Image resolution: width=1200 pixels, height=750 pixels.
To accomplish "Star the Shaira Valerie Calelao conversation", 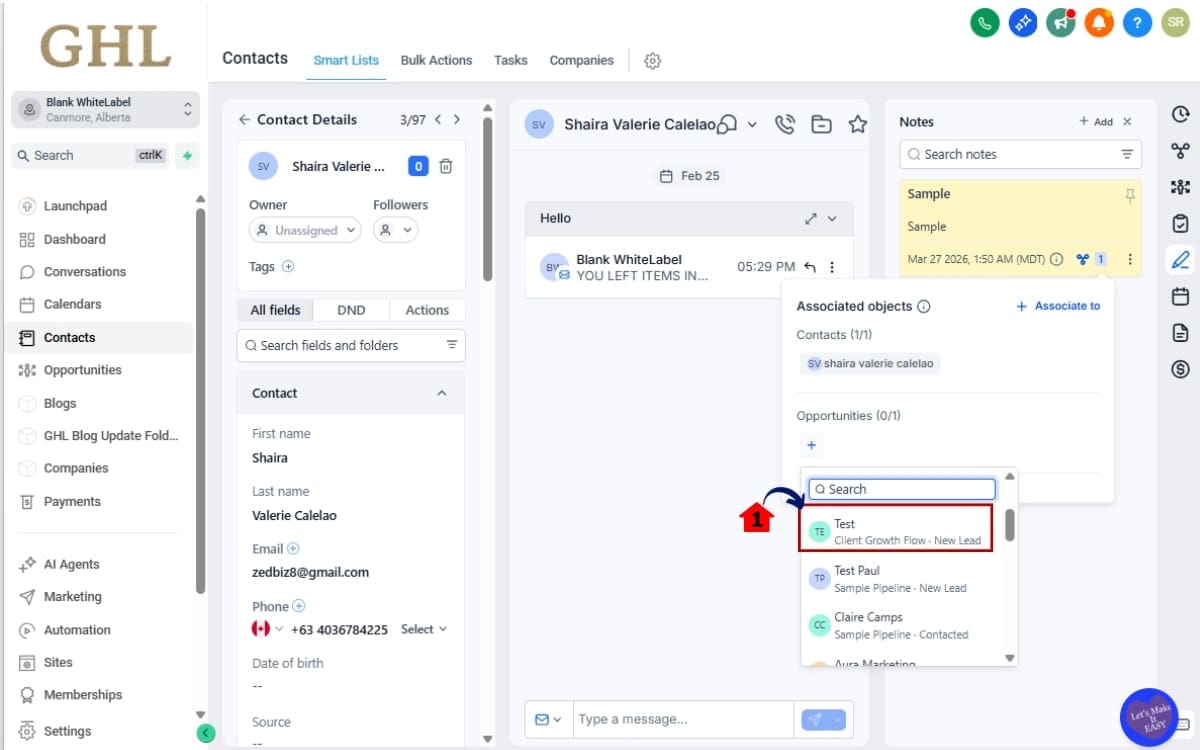I will [857, 124].
